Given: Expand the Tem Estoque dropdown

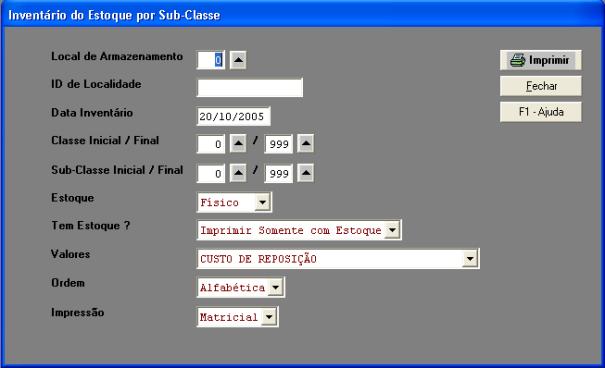Looking at the screenshot, I should tap(299, 230).
